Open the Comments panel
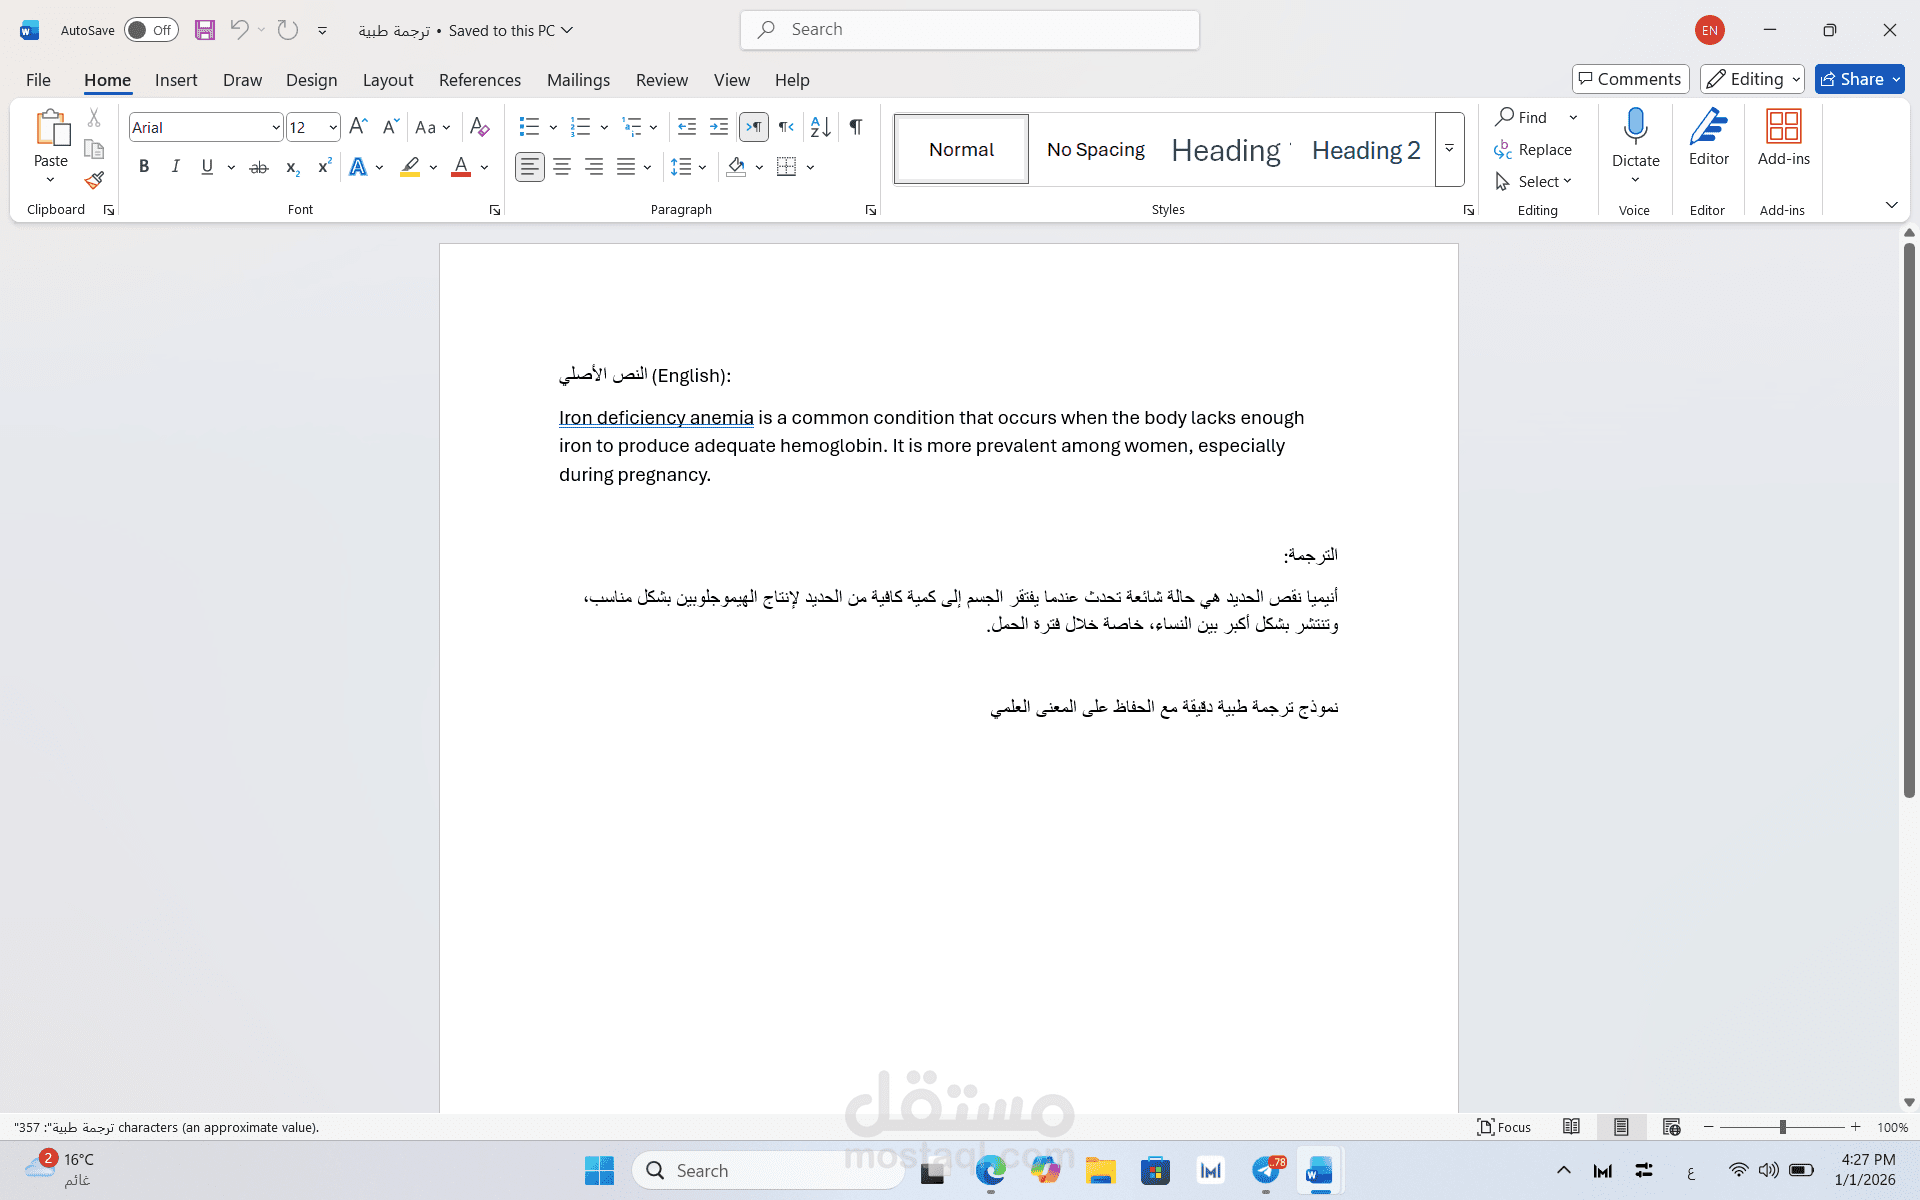This screenshot has height=1200, width=1920. coord(1630,79)
